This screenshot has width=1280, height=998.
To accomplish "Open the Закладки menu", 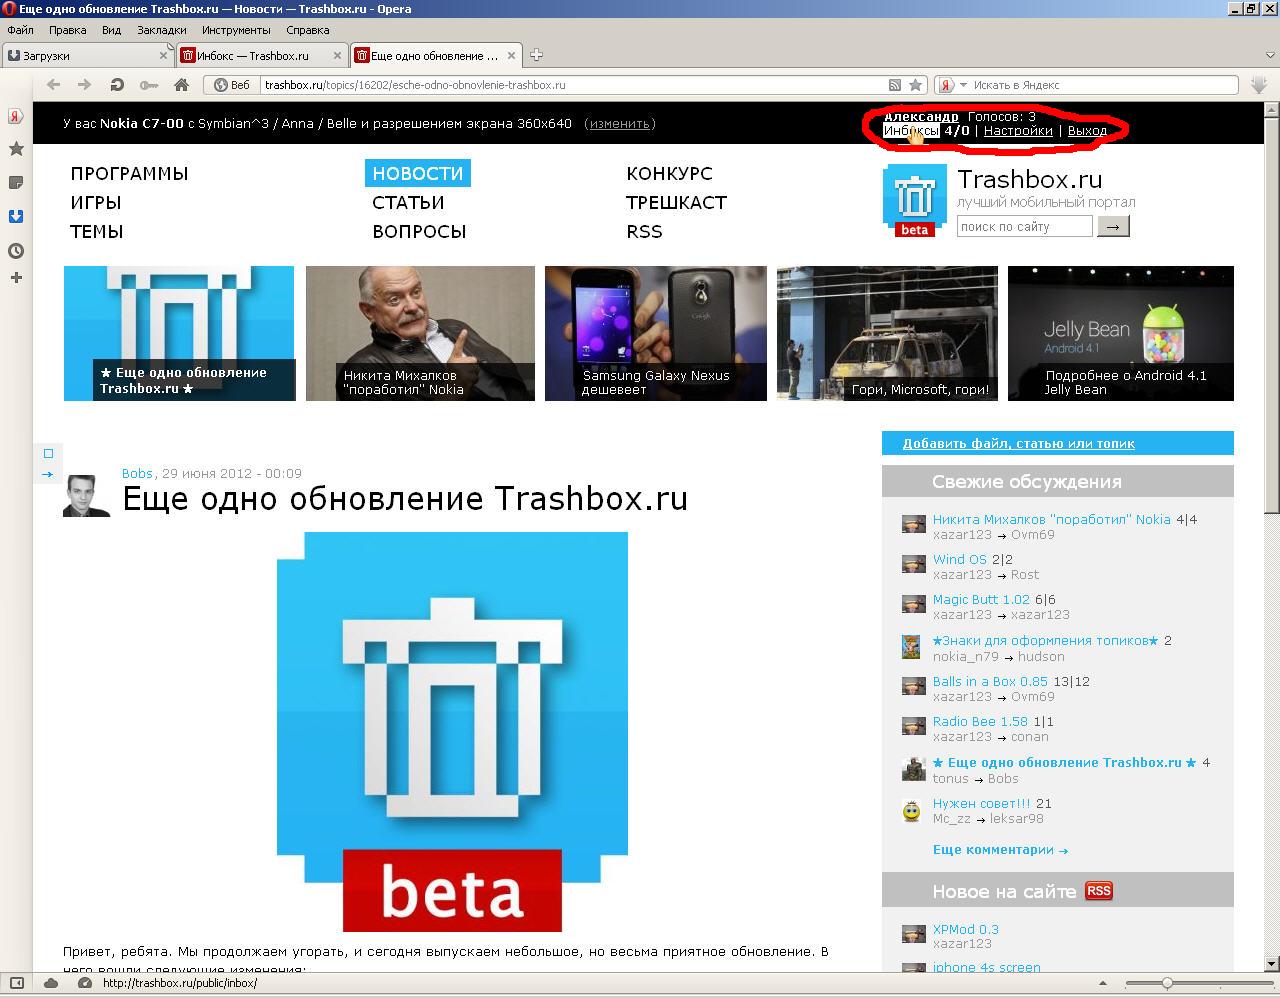I will point(161,30).
